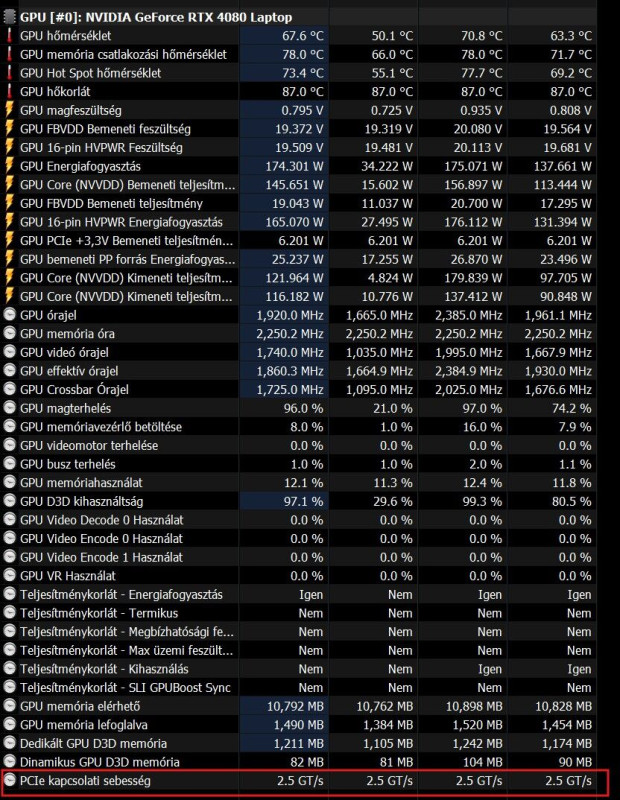The height and width of the screenshot is (800, 620).
Task: Click lightning icon beside GPU 16-pin HVPWR Energiafogyasztás
Action: (9, 222)
